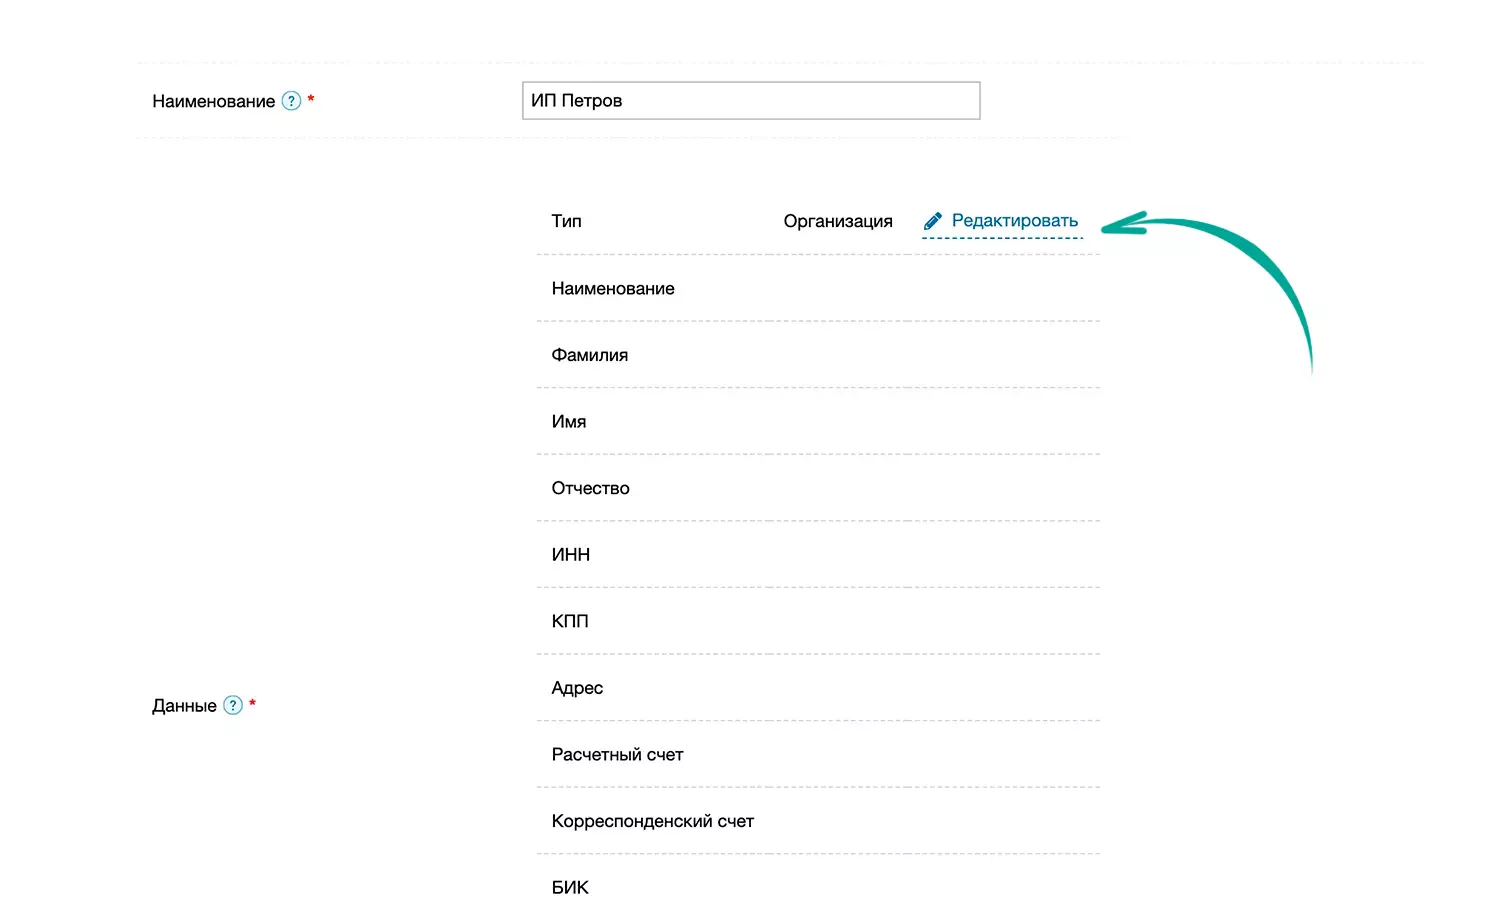The image size is (1500, 904).
Task: Click the help icon next to Данные
Action: point(233,705)
